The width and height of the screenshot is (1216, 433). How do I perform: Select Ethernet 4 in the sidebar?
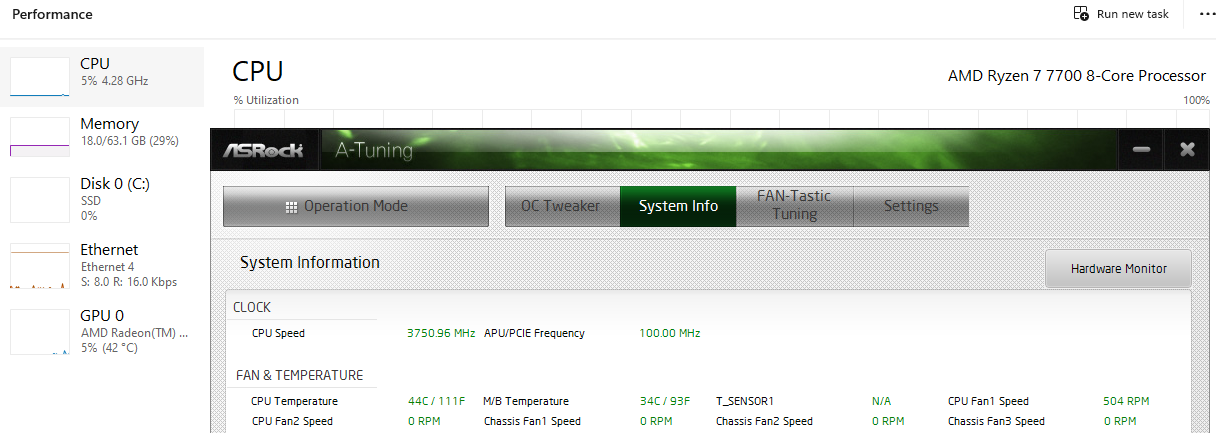click(x=102, y=265)
